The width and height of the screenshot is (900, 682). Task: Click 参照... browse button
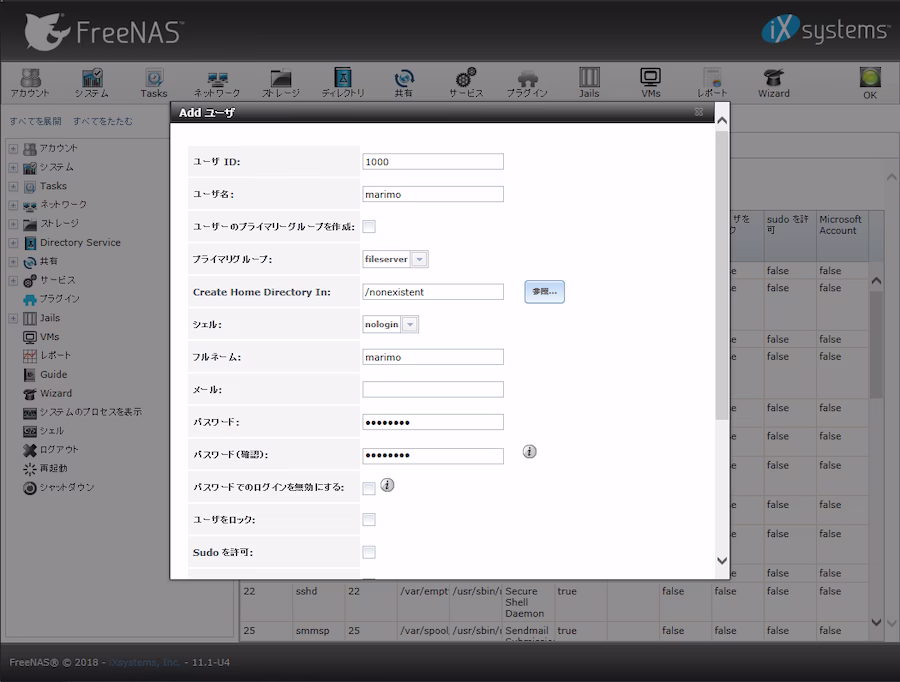(x=544, y=292)
